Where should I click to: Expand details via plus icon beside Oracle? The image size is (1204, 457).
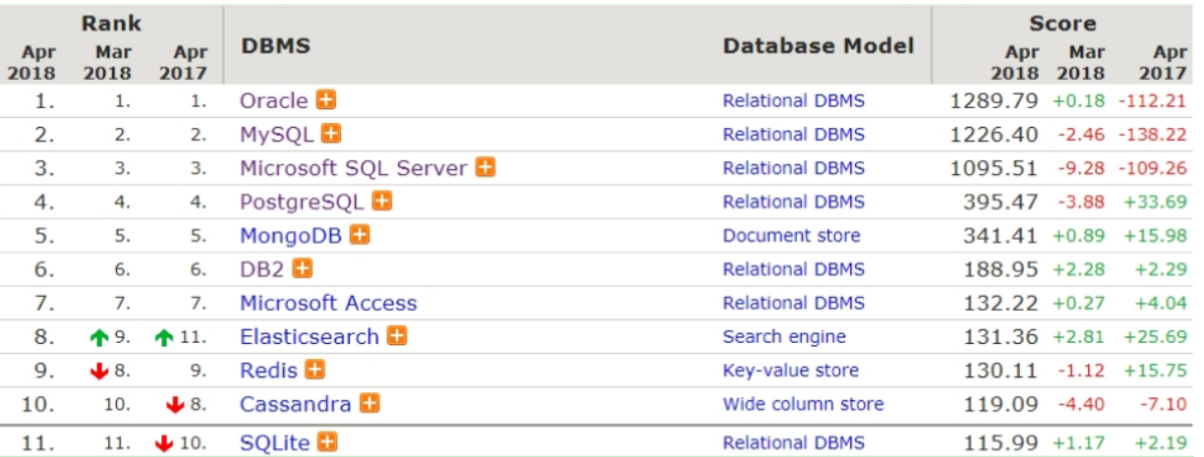pyautogui.click(x=326, y=100)
